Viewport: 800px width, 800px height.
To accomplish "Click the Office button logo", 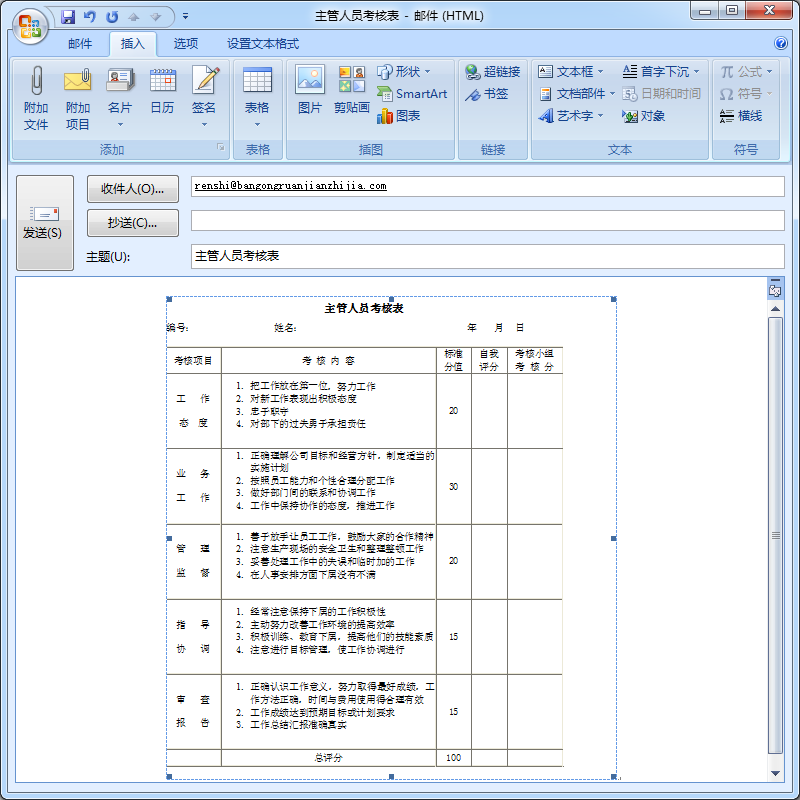I will (30, 27).
